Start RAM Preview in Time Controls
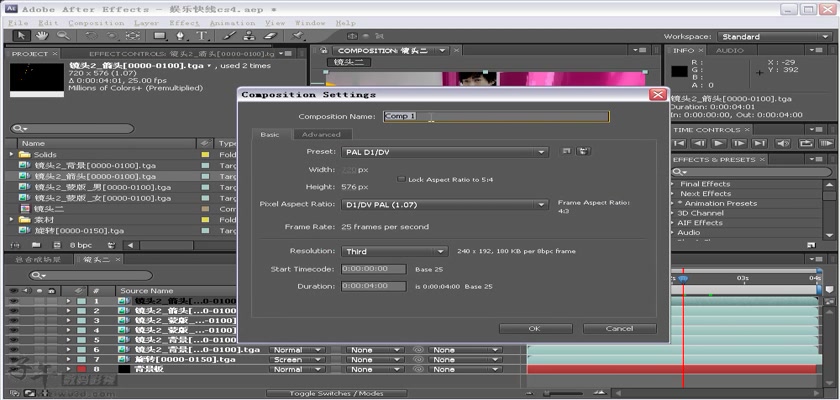The width and height of the screenshot is (840, 400). coord(826,143)
